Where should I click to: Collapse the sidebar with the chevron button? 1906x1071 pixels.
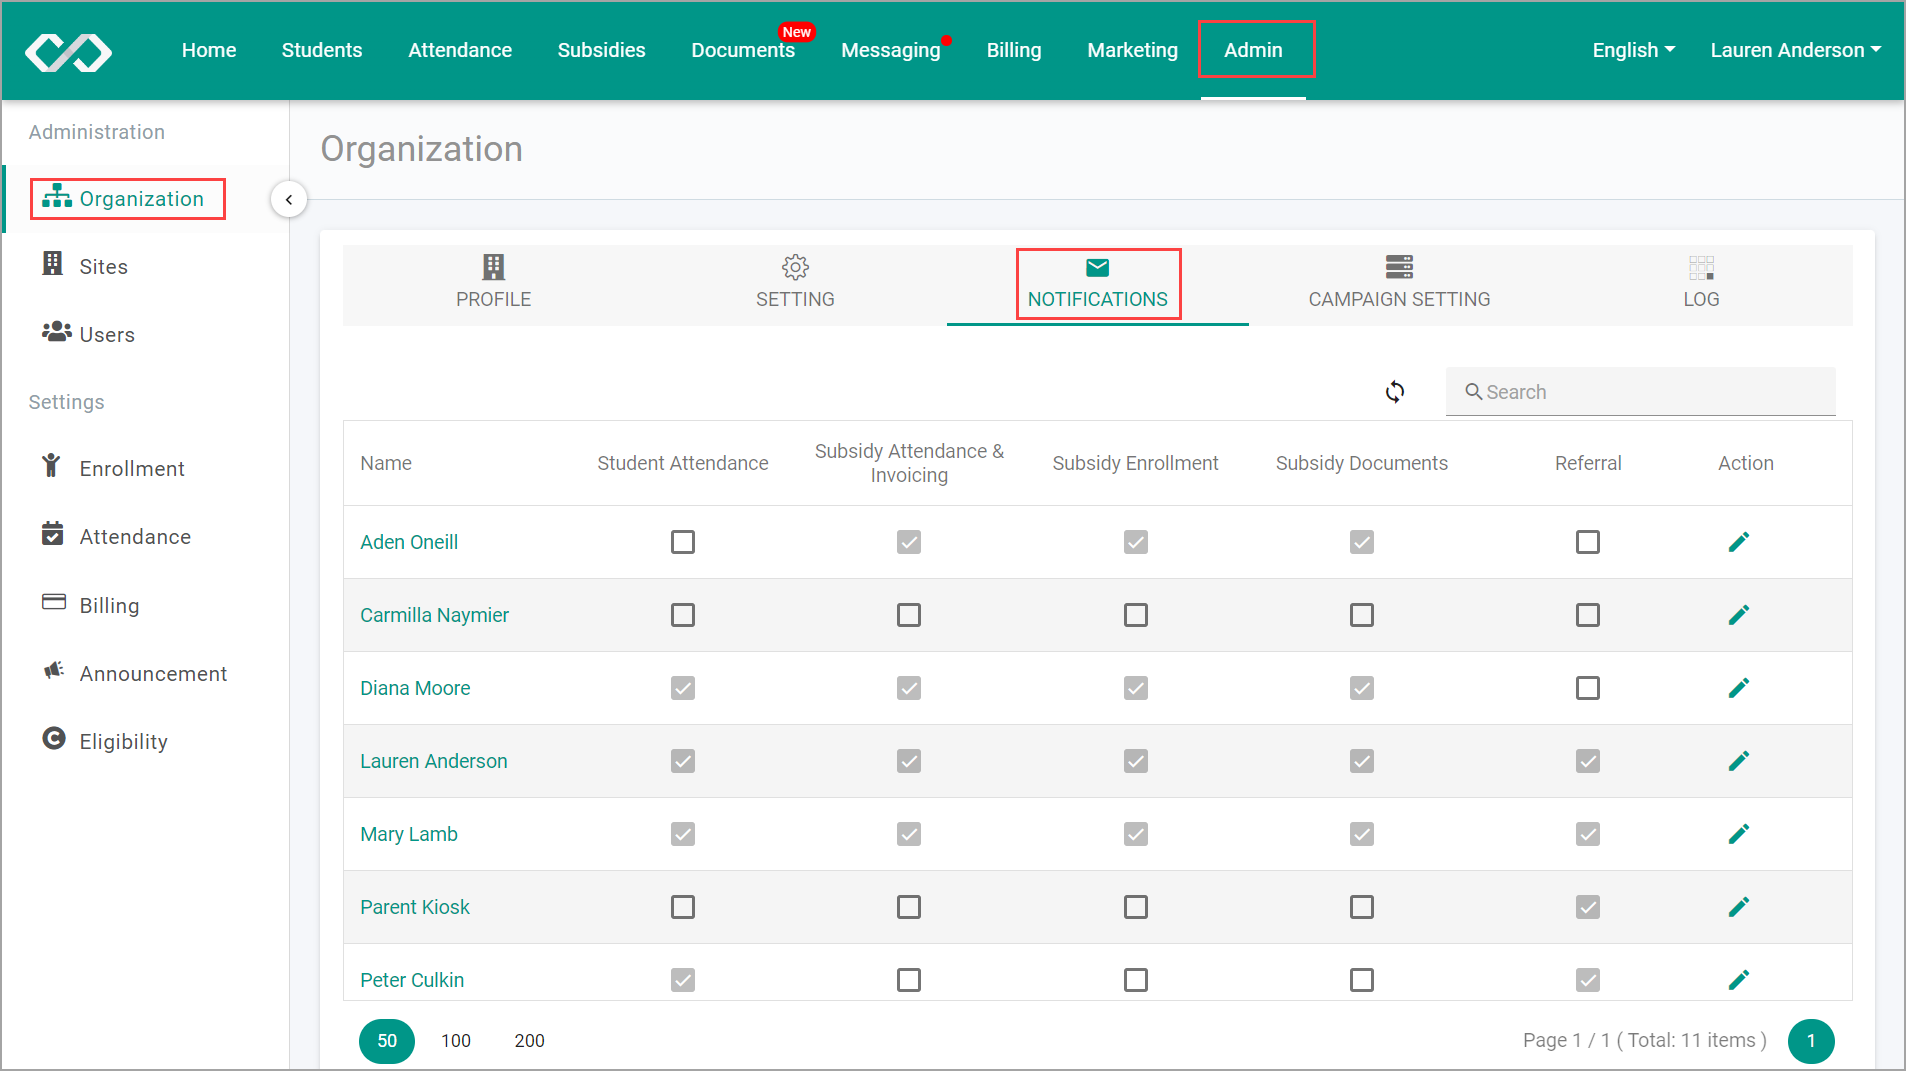[x=289, y=199]
